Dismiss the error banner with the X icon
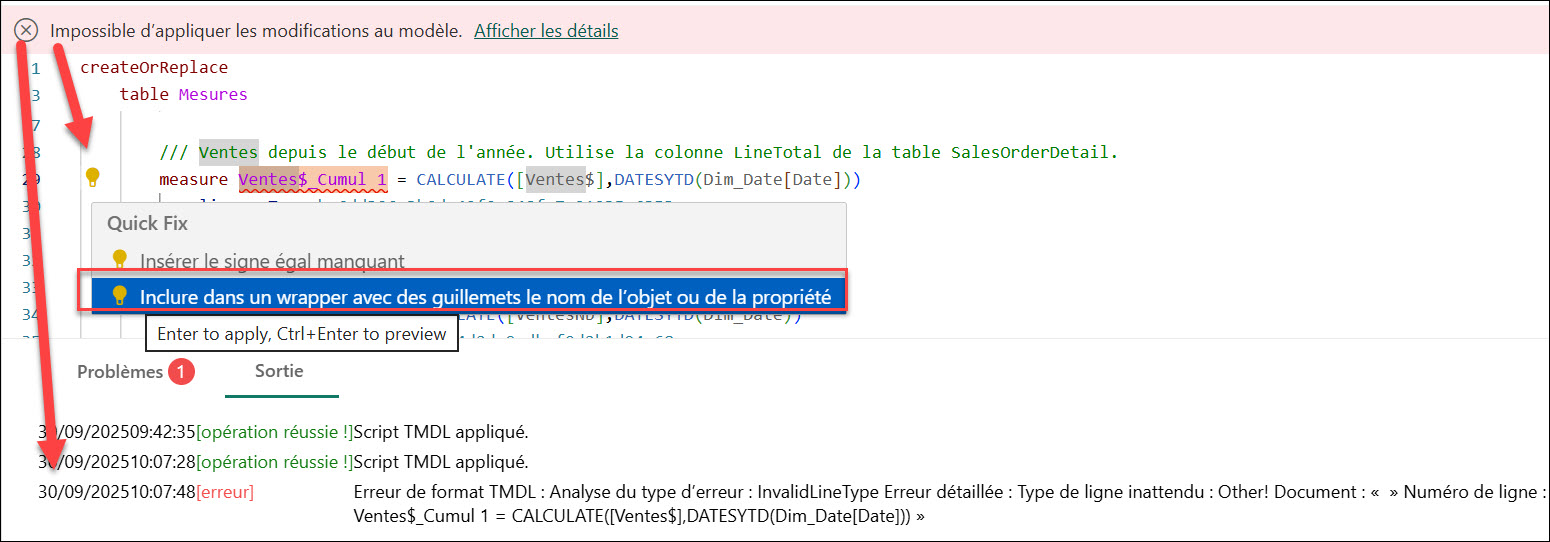Viewport: 1550px width, 542px height. [x=26, y=31]
